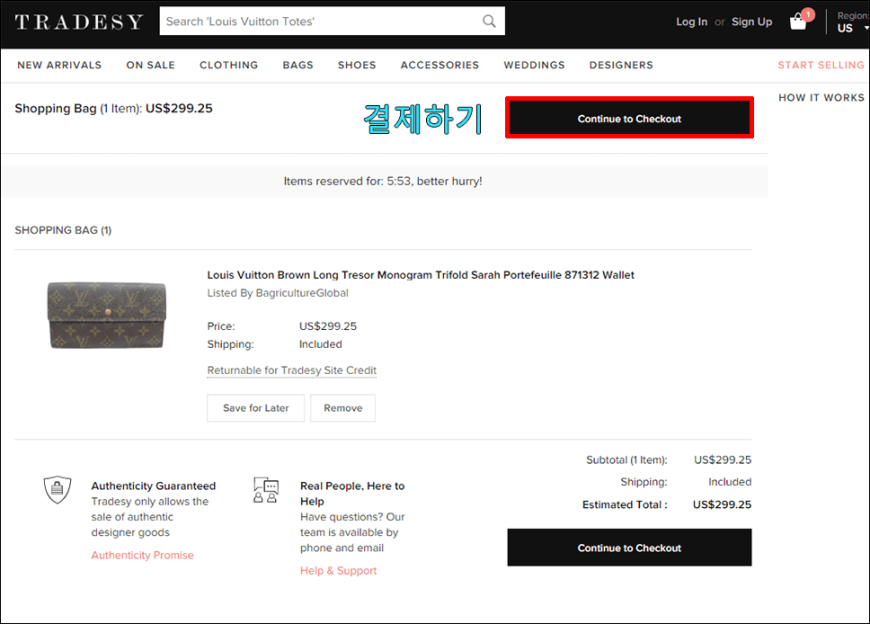Open the Region US dropdown
Viewport: 870px width, 624px height.
[x=852, y=22]
